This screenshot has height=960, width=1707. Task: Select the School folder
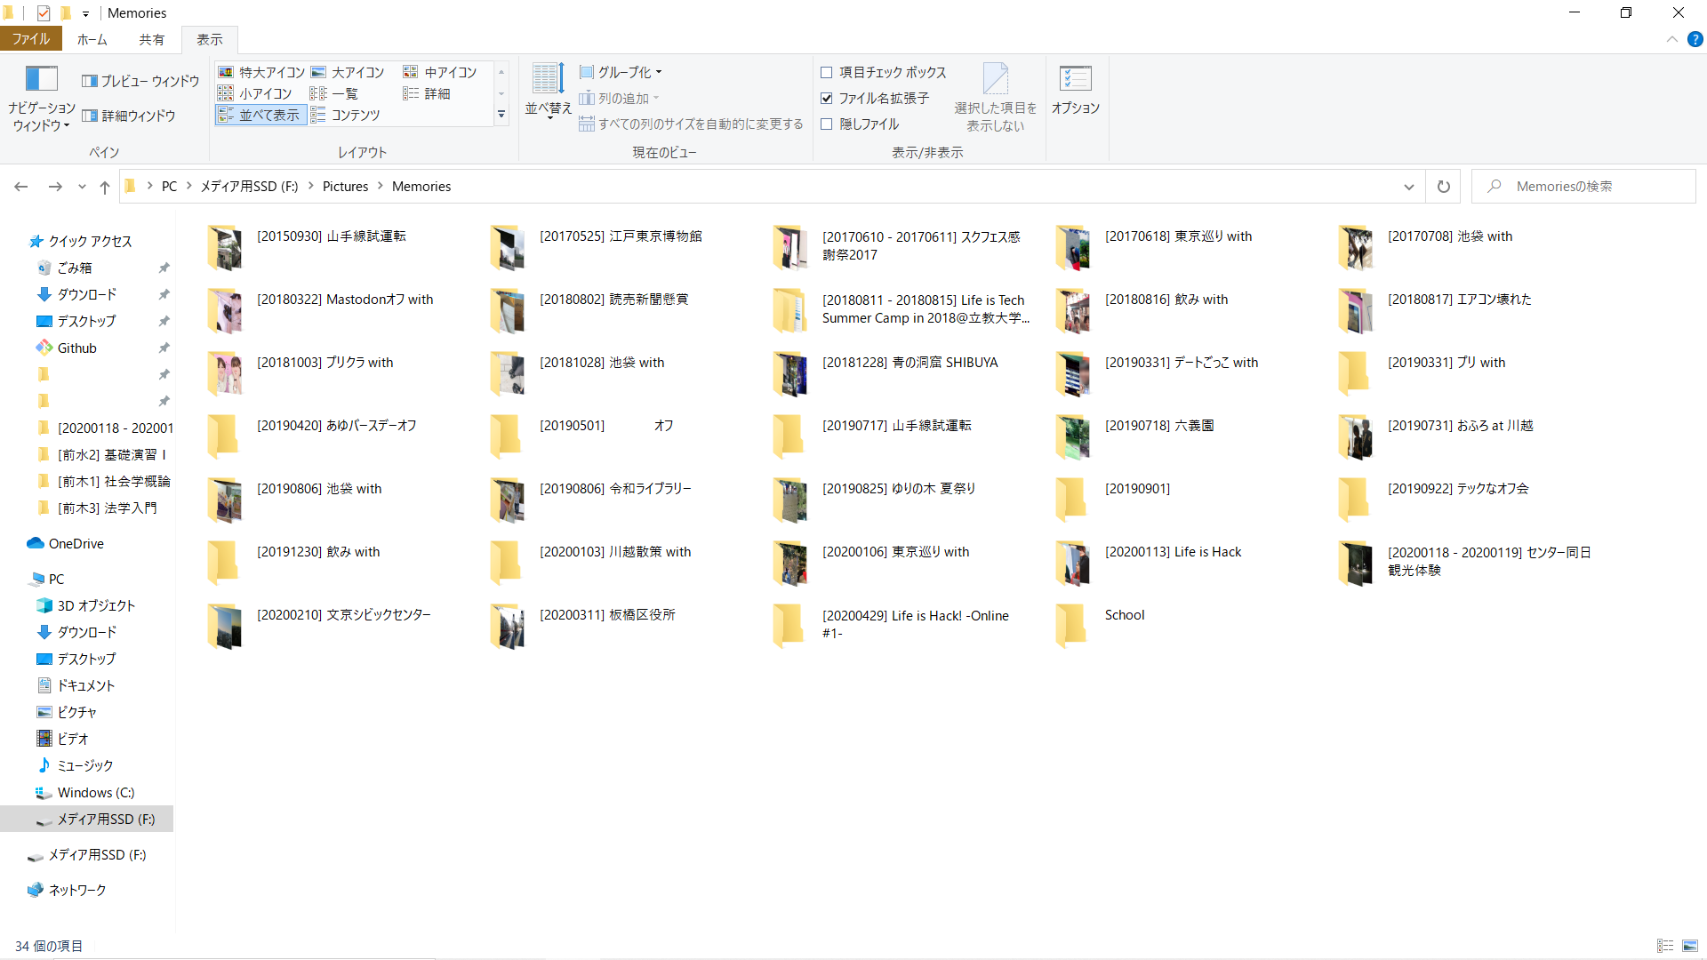click(x=1123, y=616)
